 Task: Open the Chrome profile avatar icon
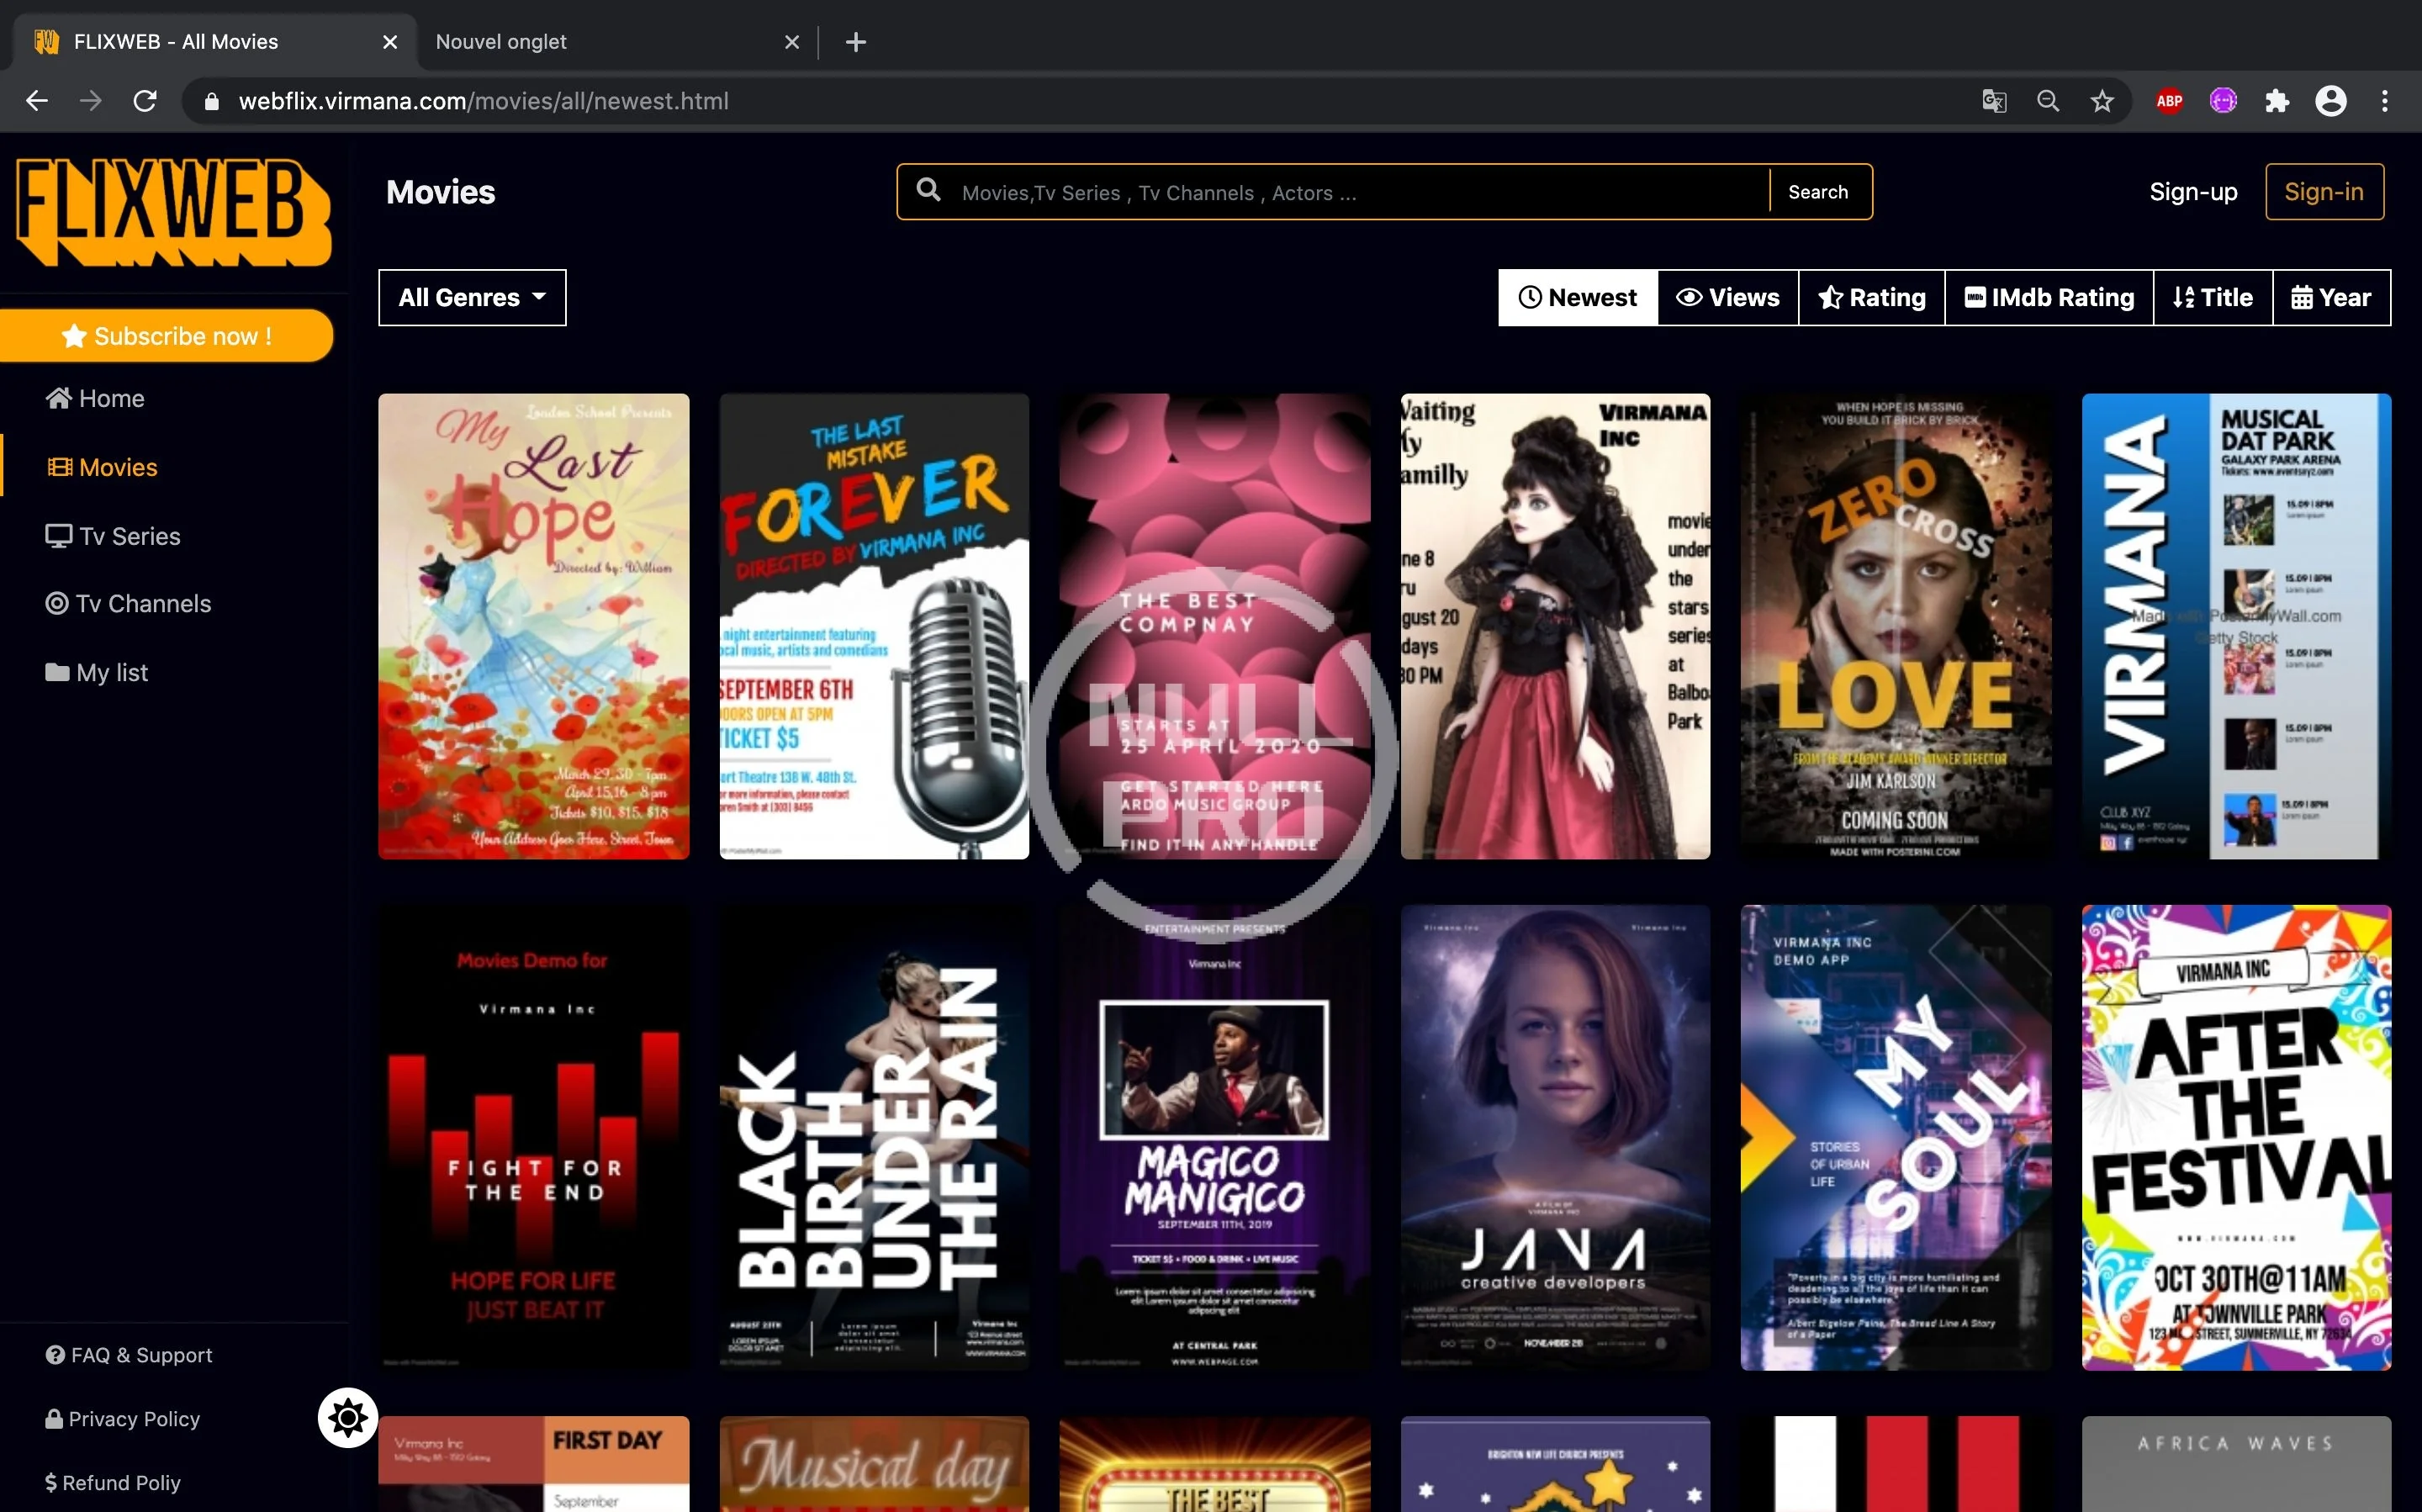(2331, 101)
